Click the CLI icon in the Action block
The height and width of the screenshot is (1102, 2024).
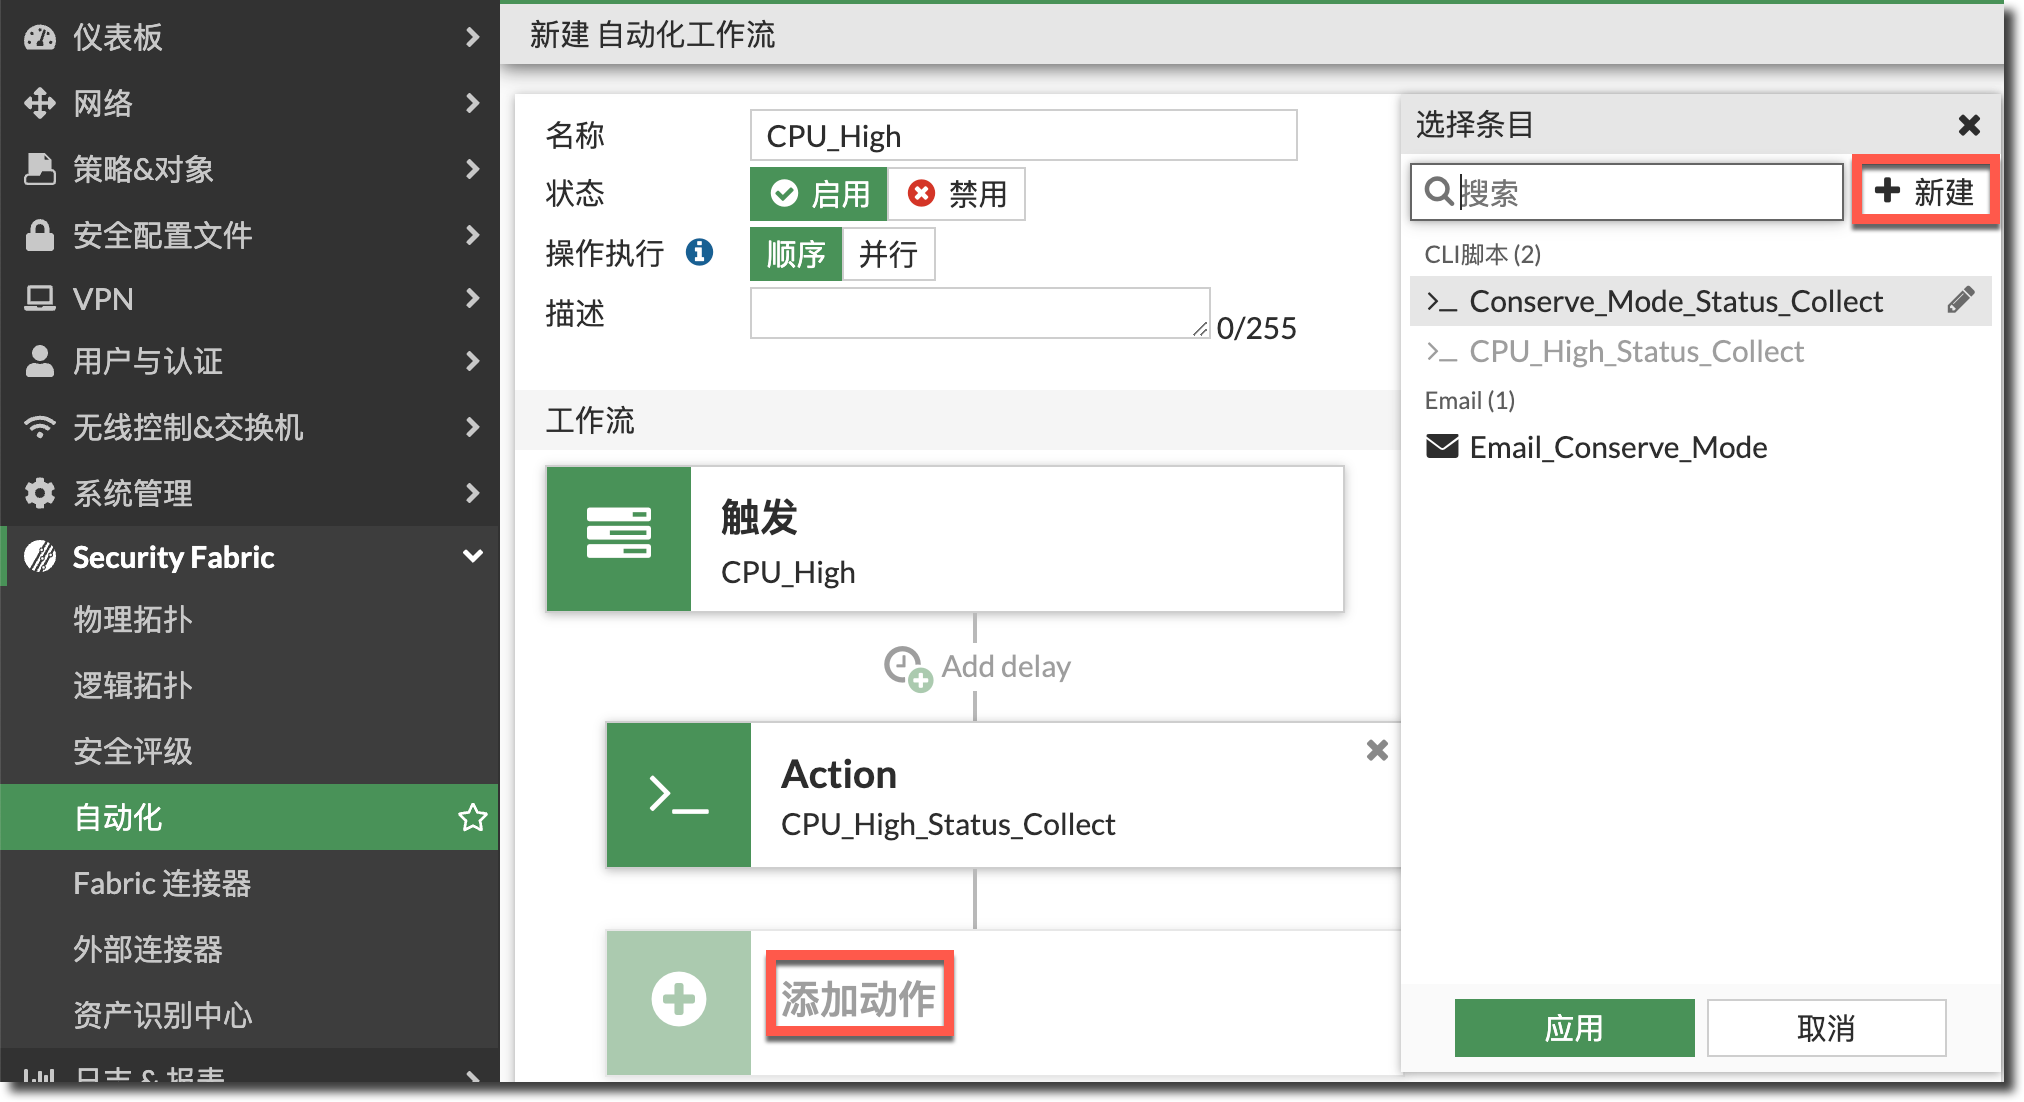679,795
